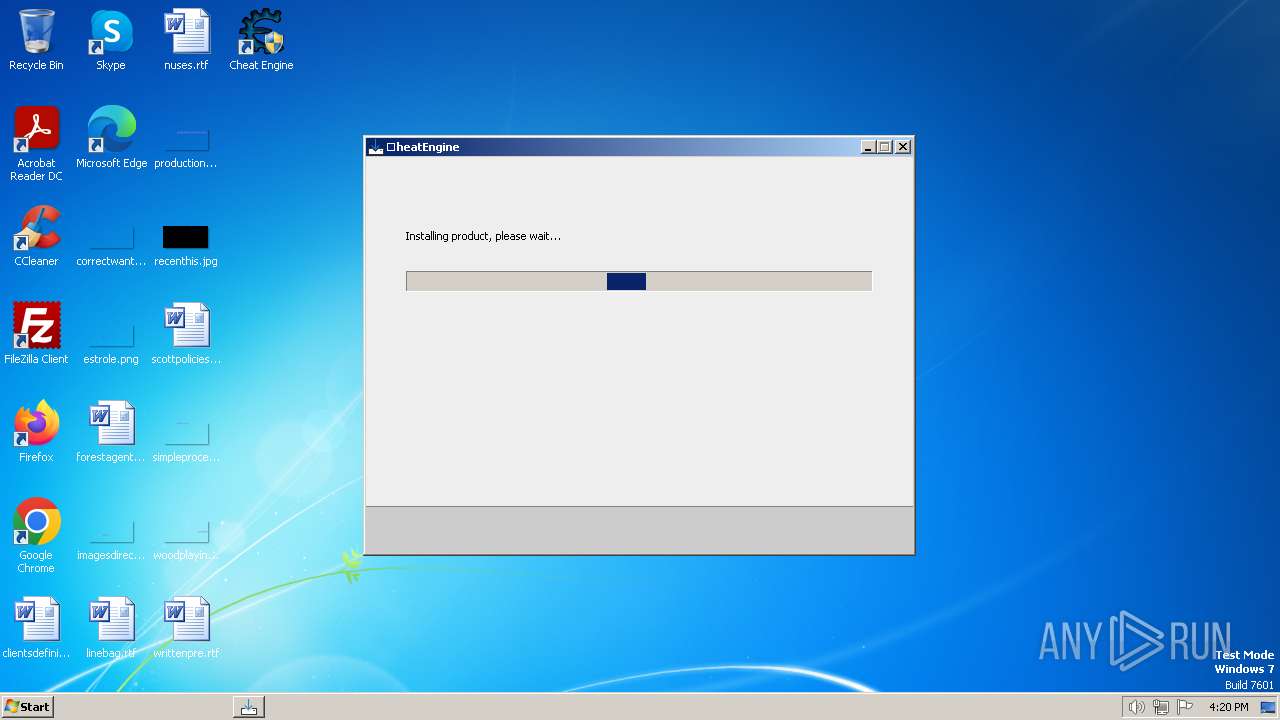The width and height of the screenshot is (1280, 720).
Task: Launch Google Chrome from the desktop
Action: coord(36,536)
